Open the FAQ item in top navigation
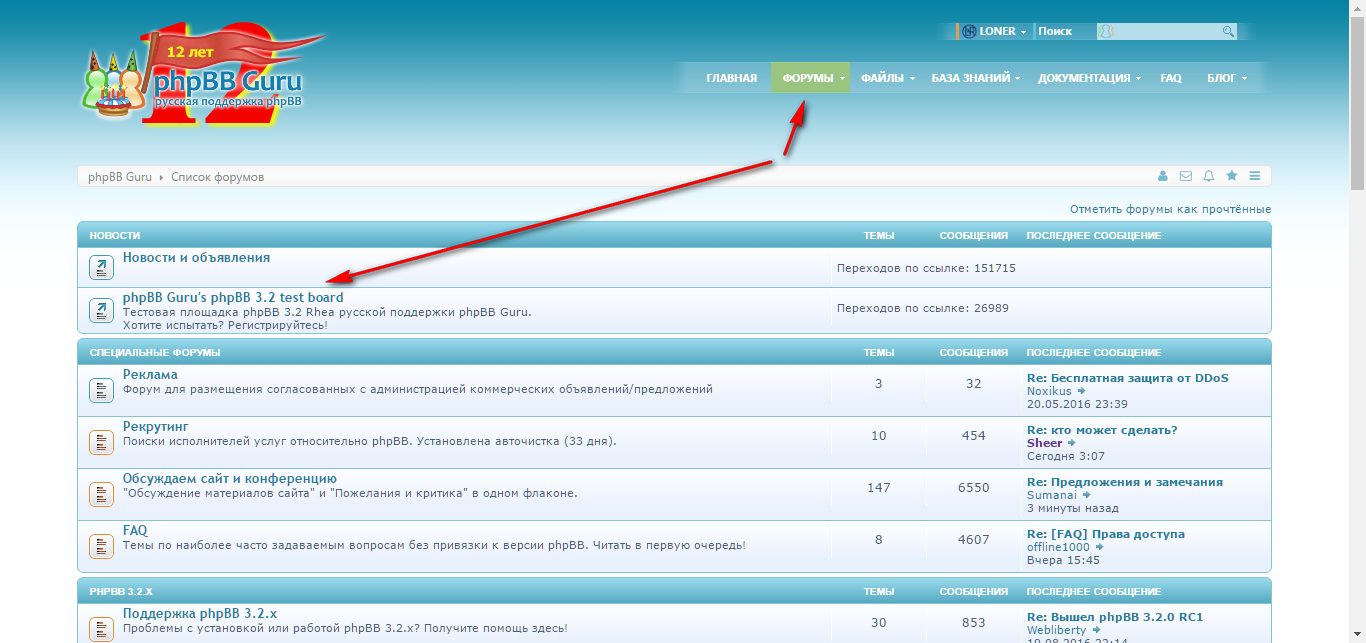This screenshot has height=643, width=1366. coord(1171,78)
